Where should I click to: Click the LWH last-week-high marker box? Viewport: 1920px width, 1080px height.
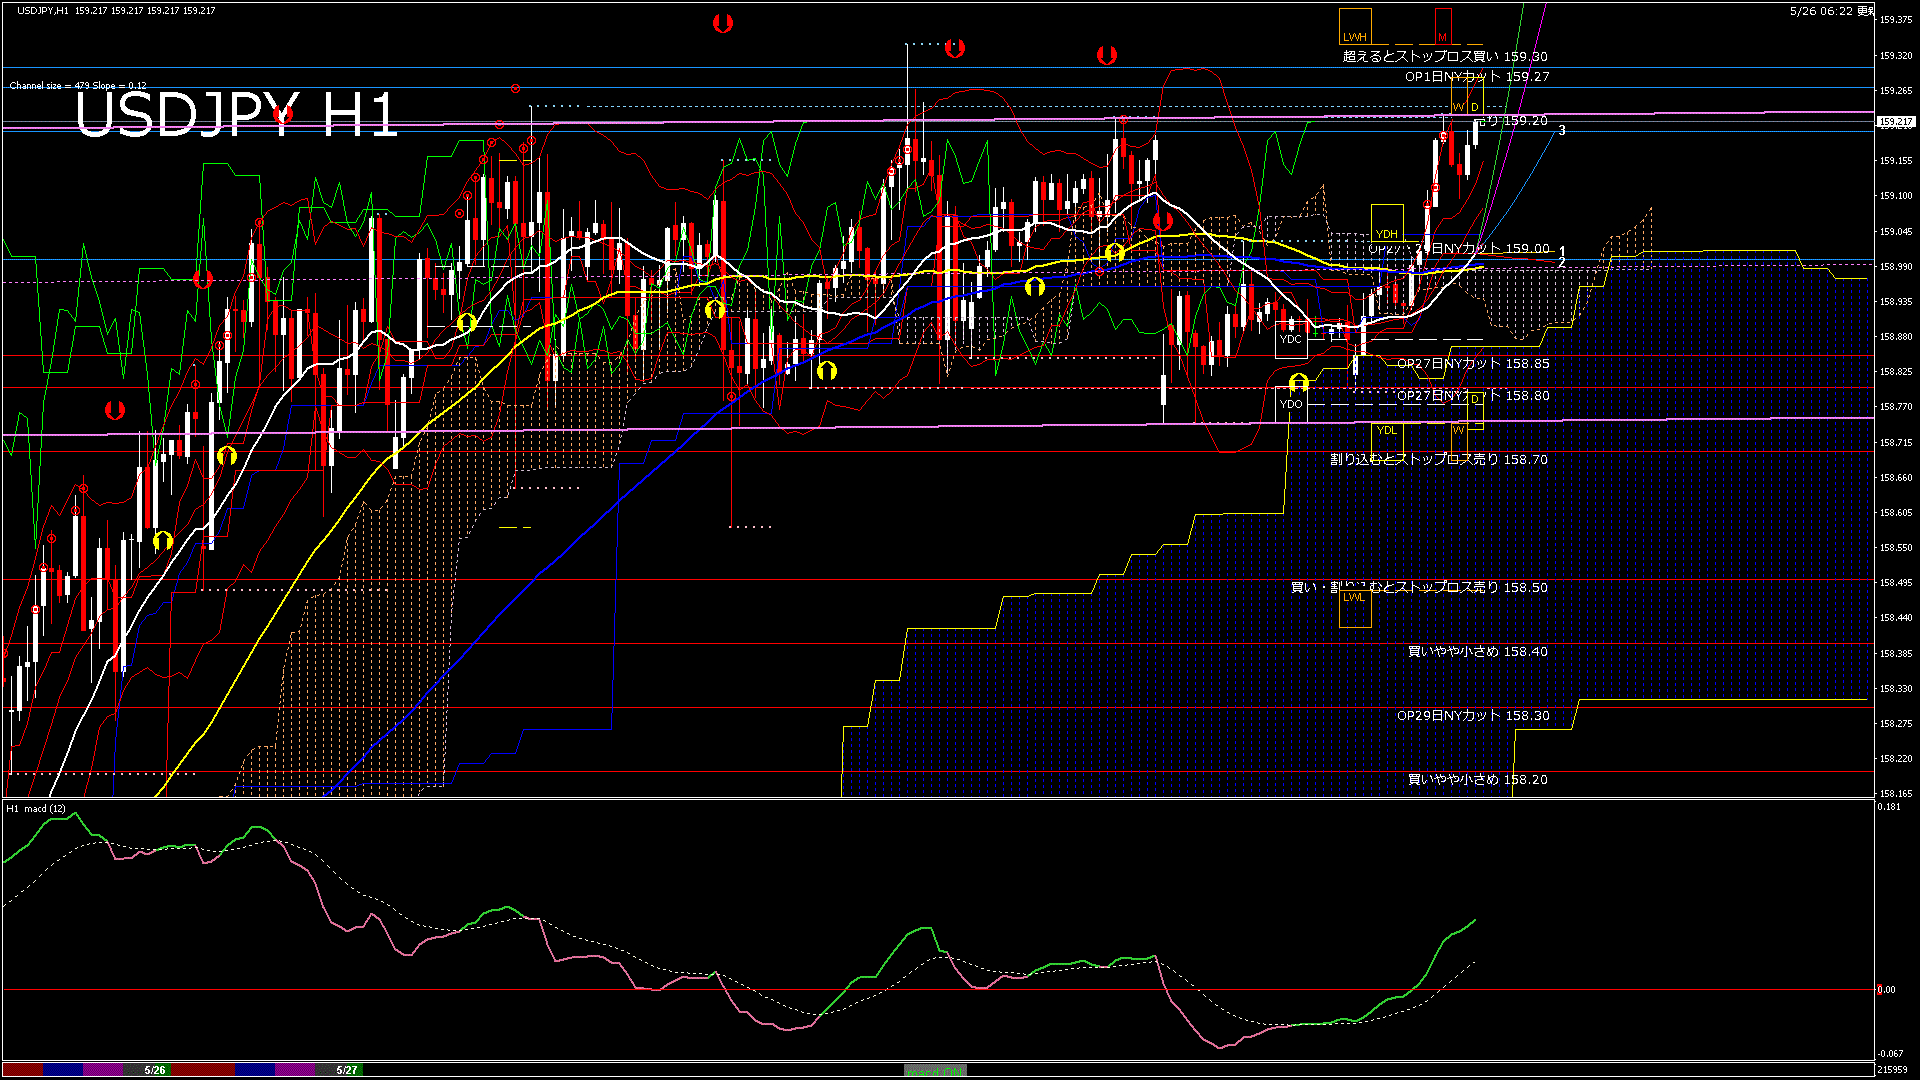(x=1355, y=26)
